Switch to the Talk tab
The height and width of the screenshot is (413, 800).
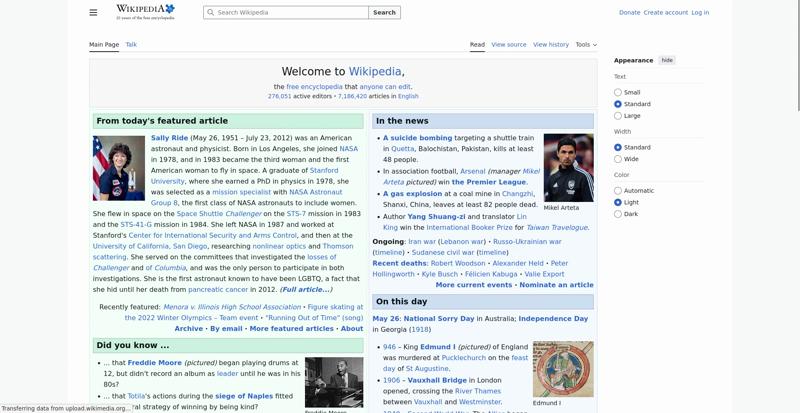pos(131,44)
